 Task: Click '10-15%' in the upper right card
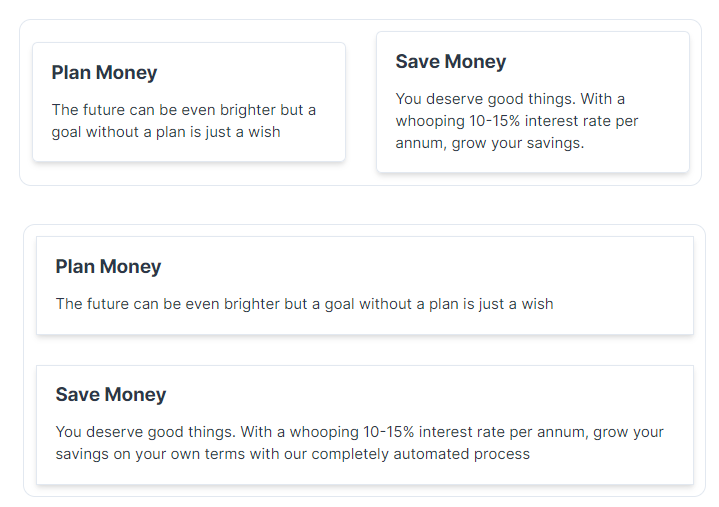point(494,121)
